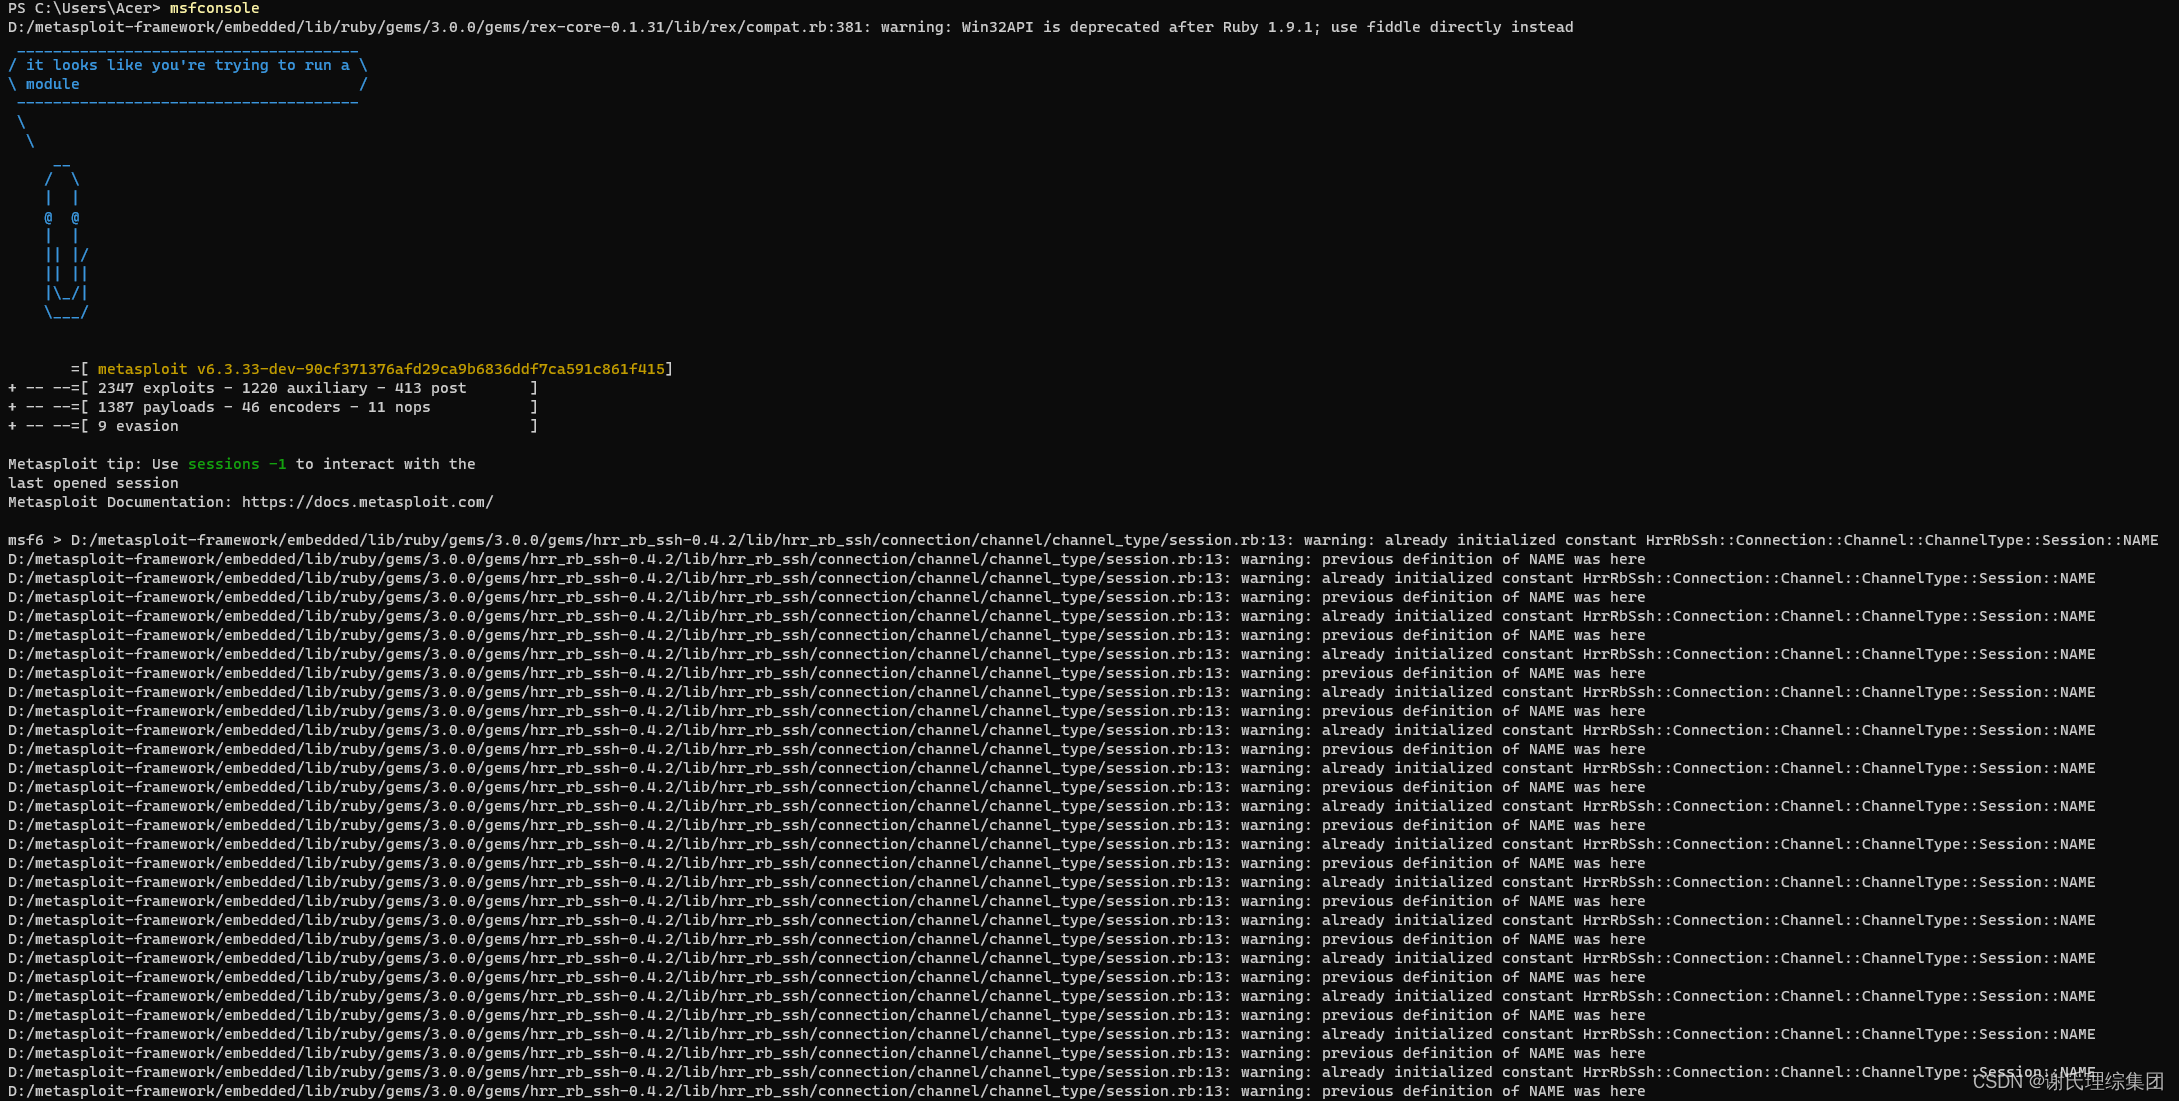This screenshot has width=2179, height=1101.
Task: Click the msfconsole command text
Action: coord(214,8)
